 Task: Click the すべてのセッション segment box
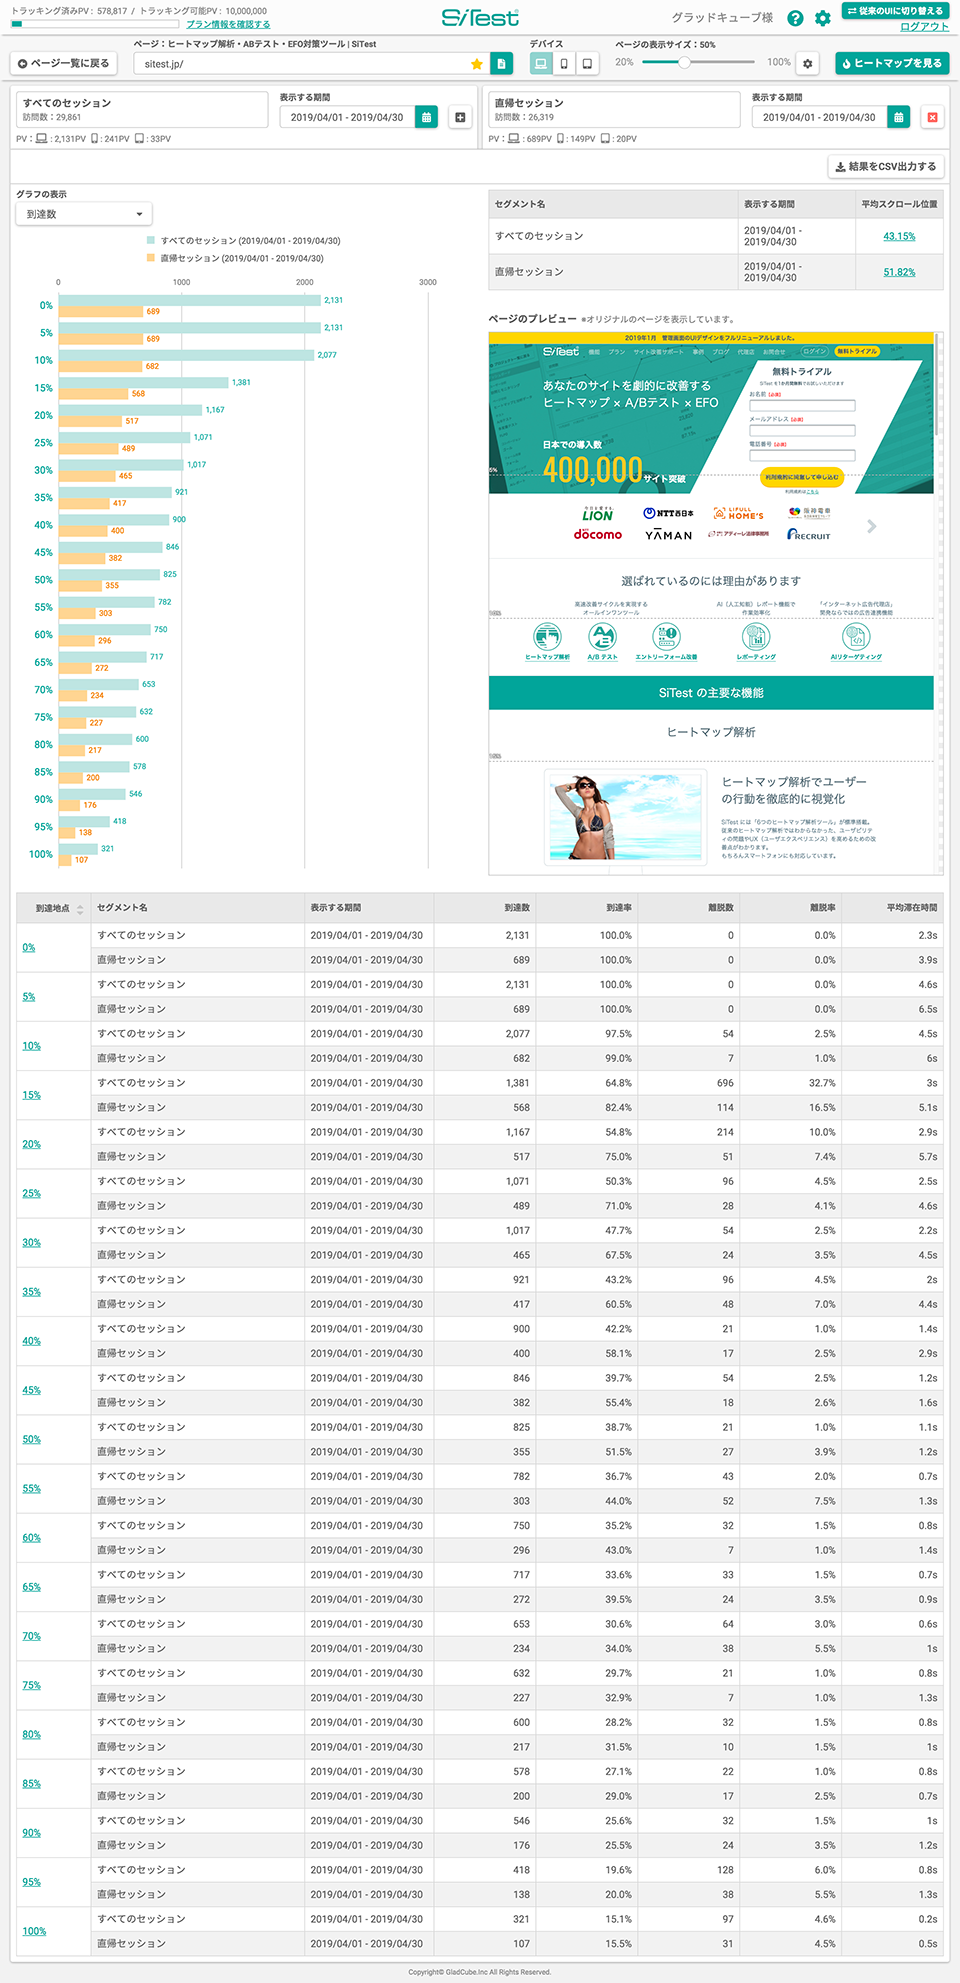tap(141, 110)
